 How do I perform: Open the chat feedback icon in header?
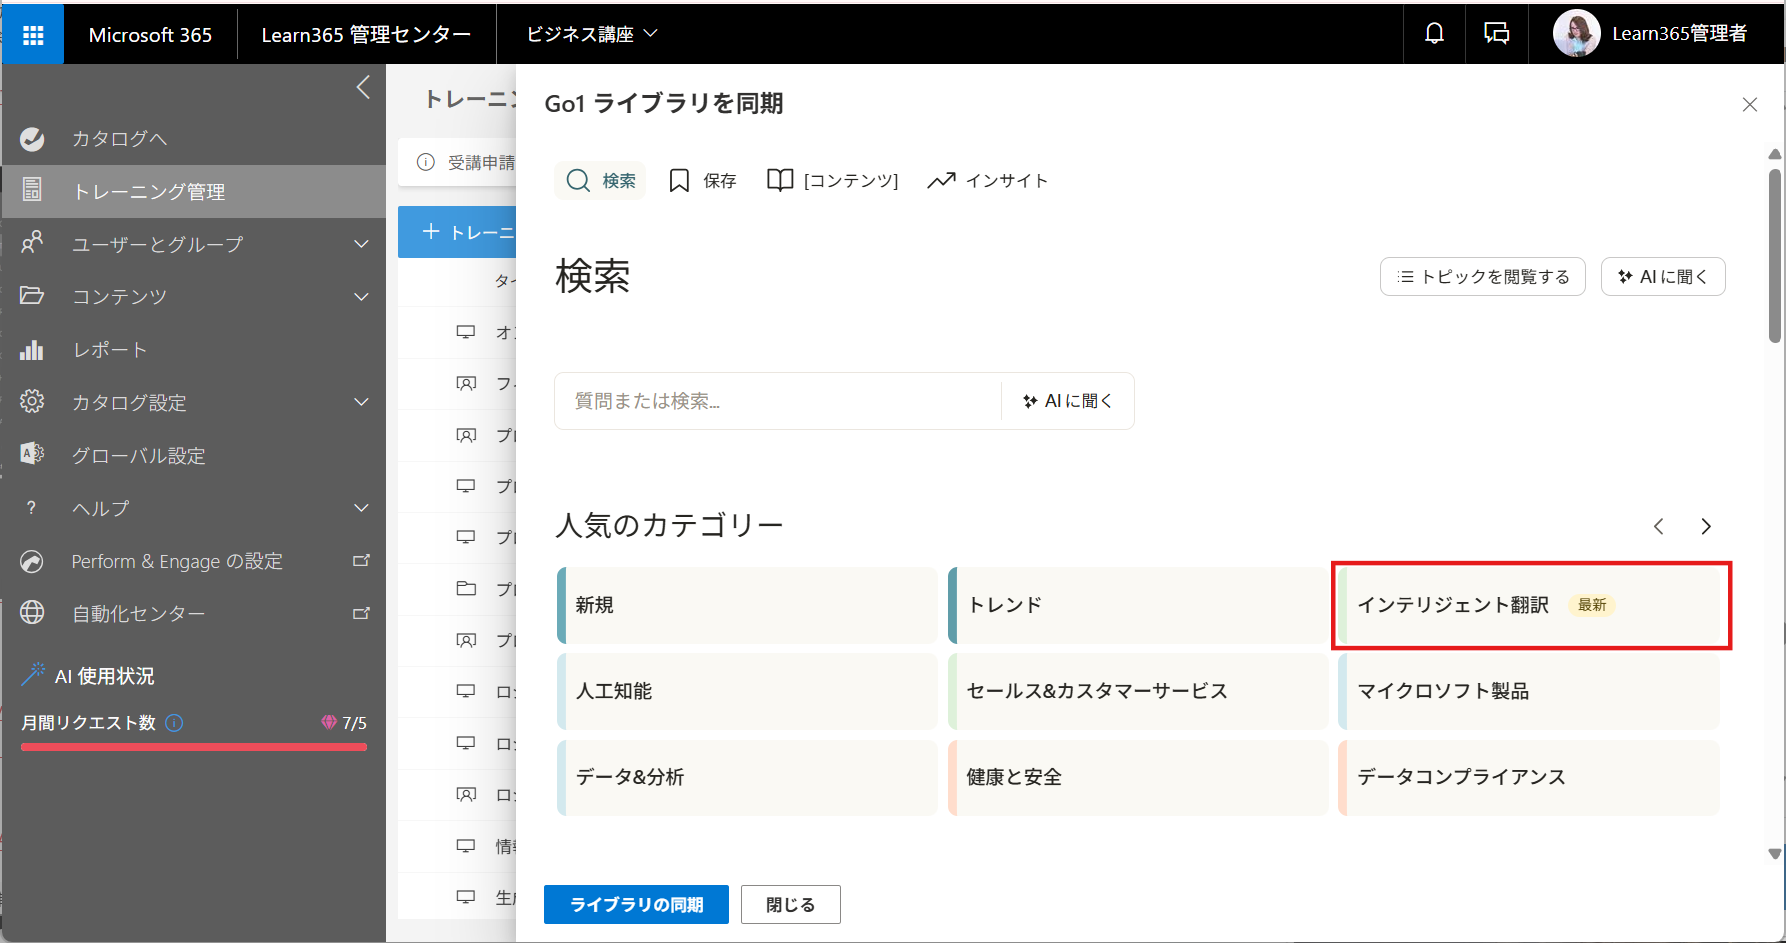[1496, 34]
